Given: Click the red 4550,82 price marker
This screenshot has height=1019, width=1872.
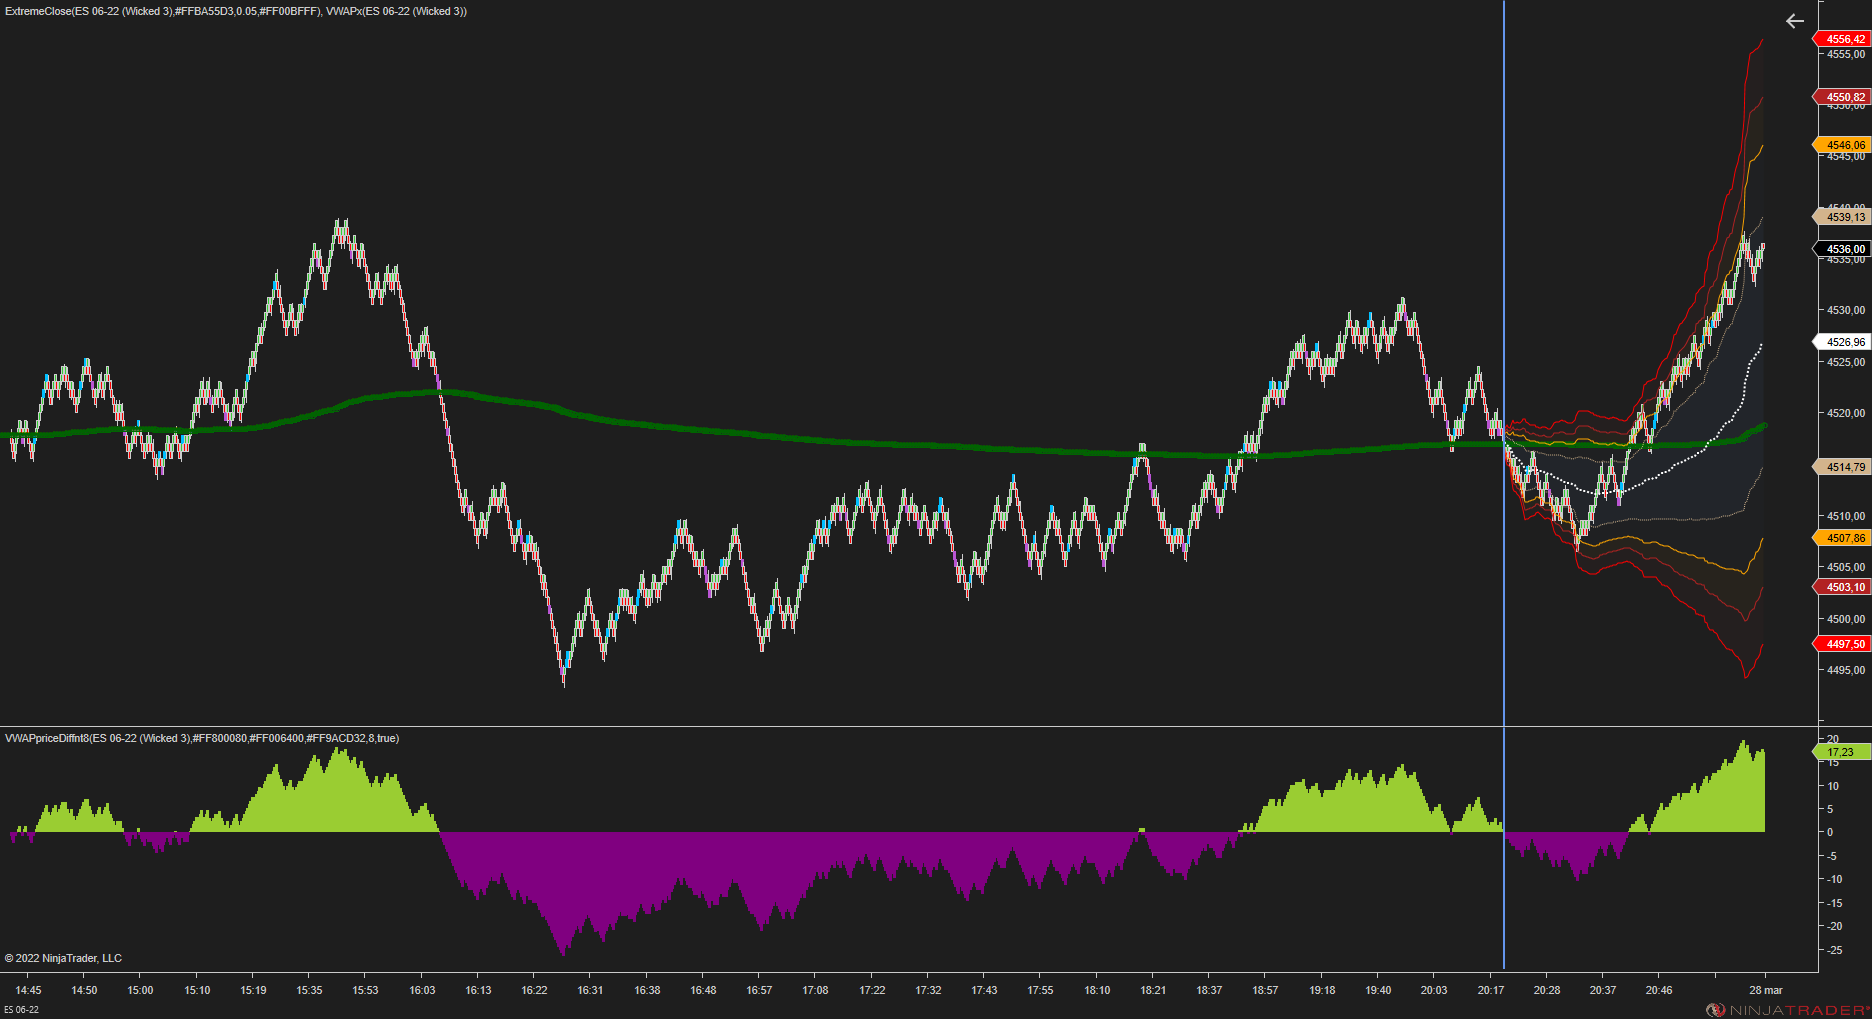Looking at the screenshot, I should coord(1843,97).
